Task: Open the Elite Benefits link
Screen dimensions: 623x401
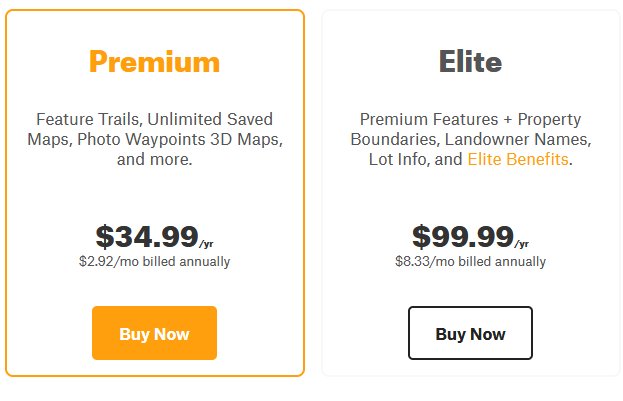Action: (518, 159)
